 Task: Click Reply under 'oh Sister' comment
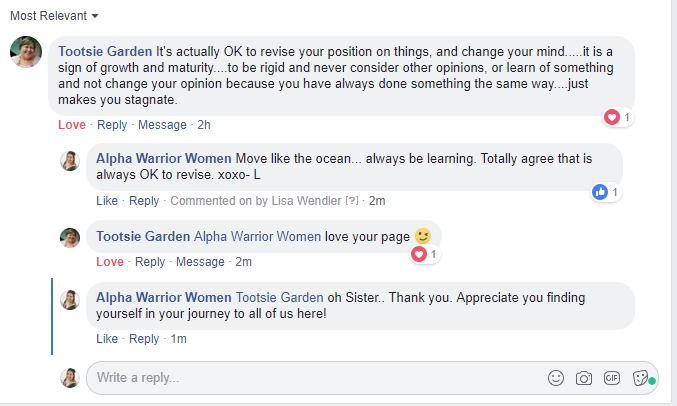click(144, 339)
